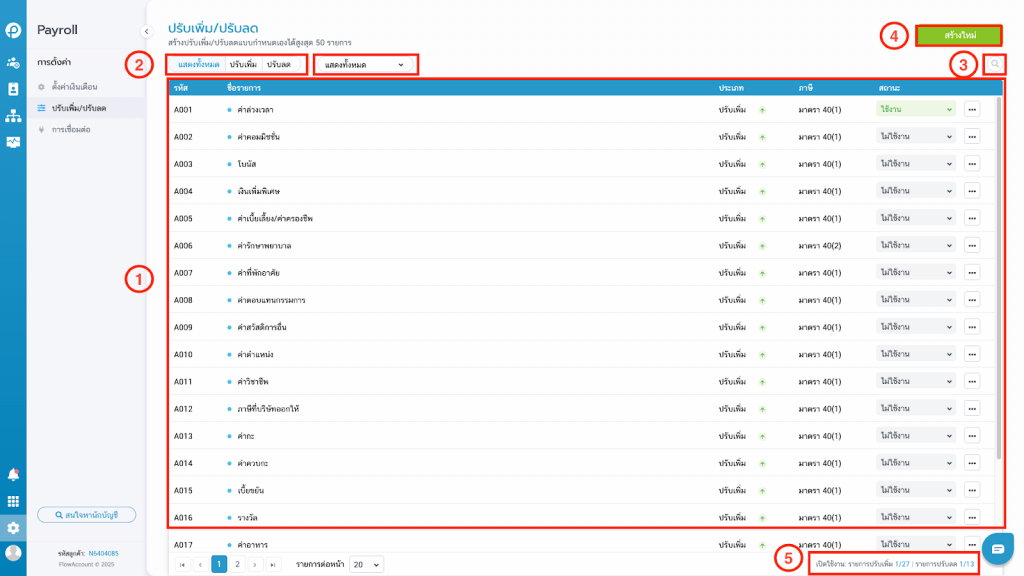Open the แสดงทั้งหมด dropdown filter
Viewport: 1024px width, 576px height.
tap(365, 65)
